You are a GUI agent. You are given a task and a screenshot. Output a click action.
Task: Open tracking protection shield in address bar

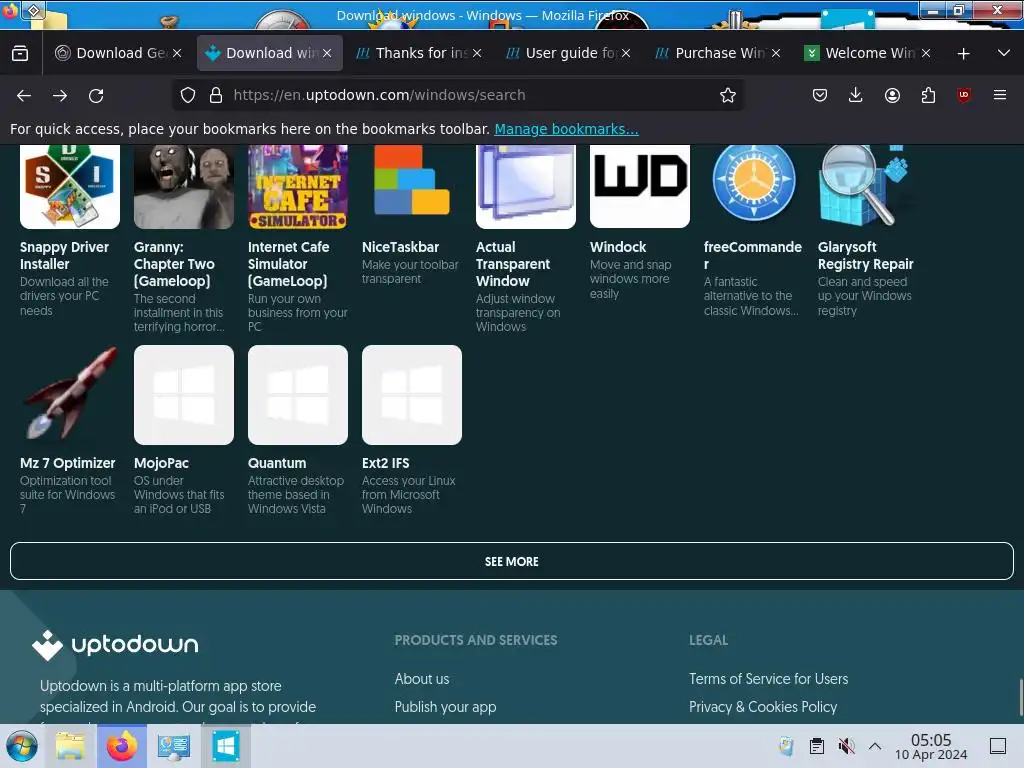click(x=188, y=95)
